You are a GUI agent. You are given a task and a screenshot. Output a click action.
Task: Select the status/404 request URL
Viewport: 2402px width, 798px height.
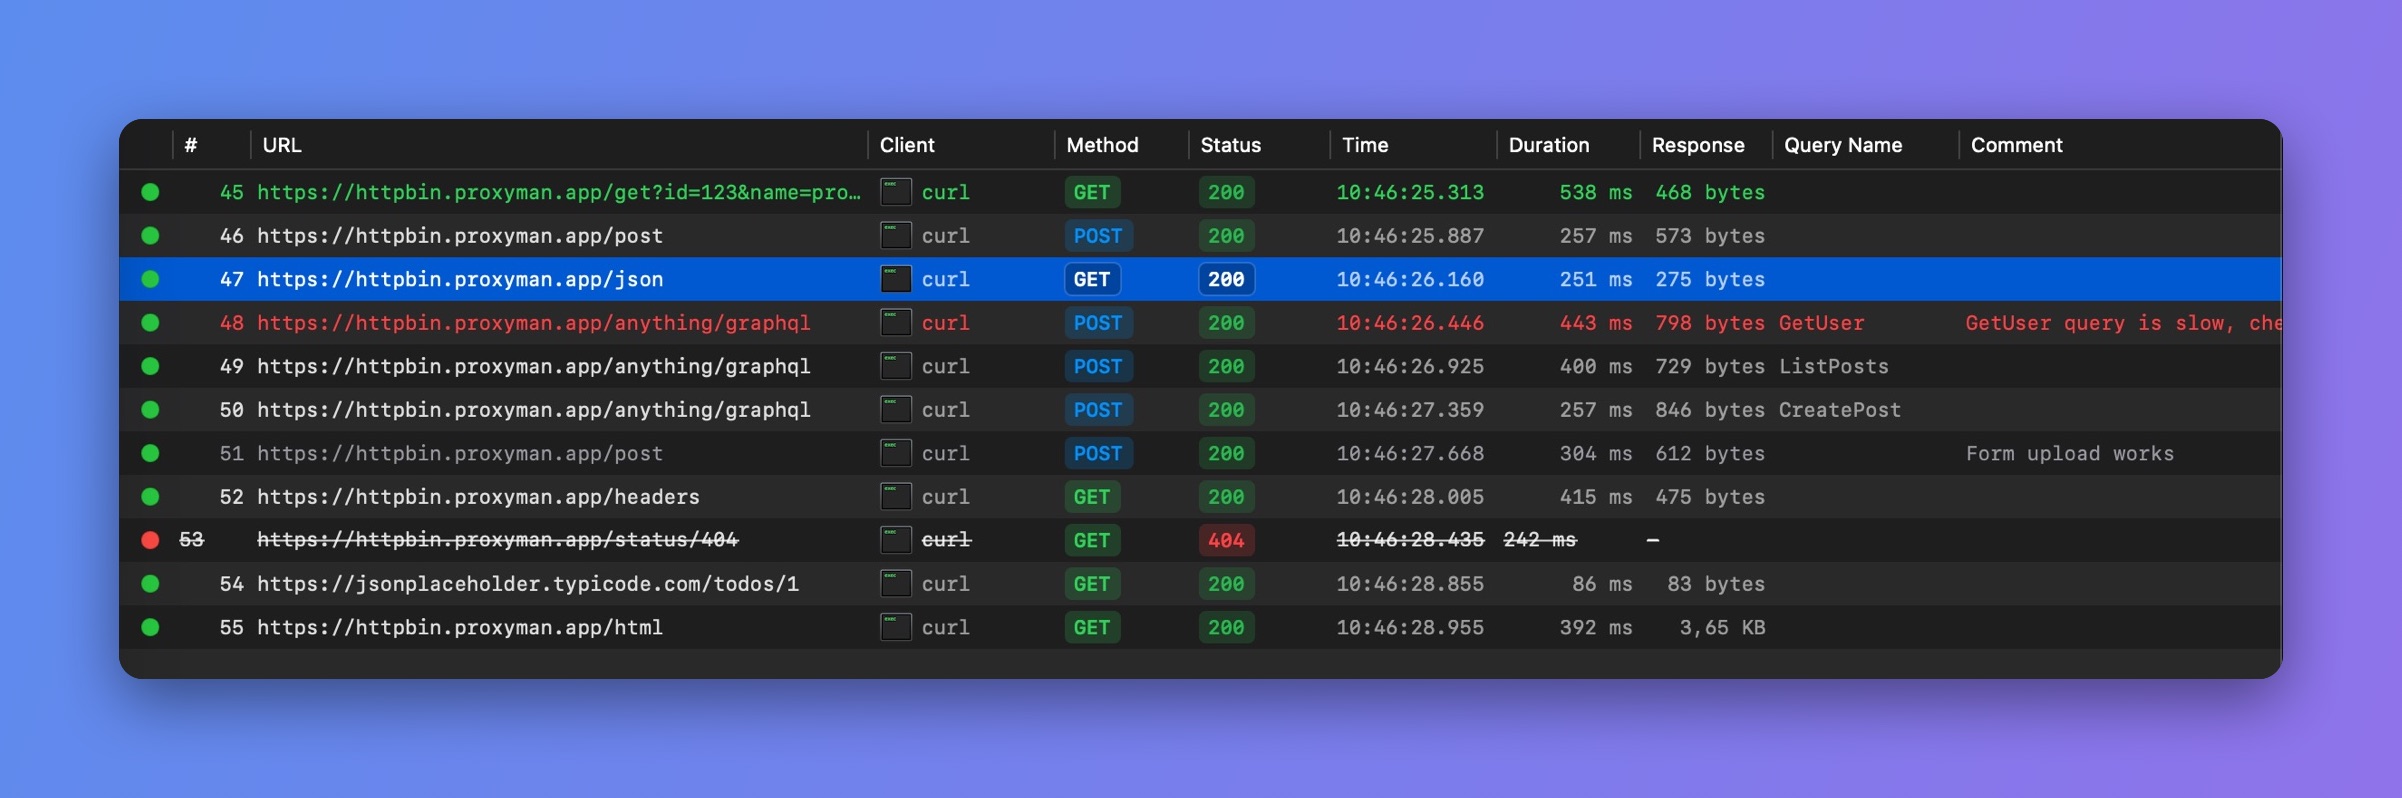498,540
